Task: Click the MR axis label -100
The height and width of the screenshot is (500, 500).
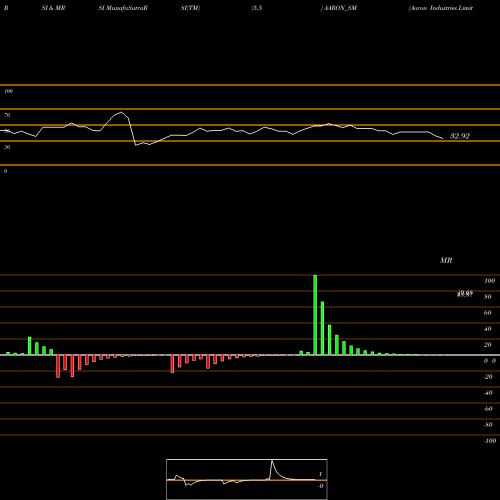Action: 490,441
